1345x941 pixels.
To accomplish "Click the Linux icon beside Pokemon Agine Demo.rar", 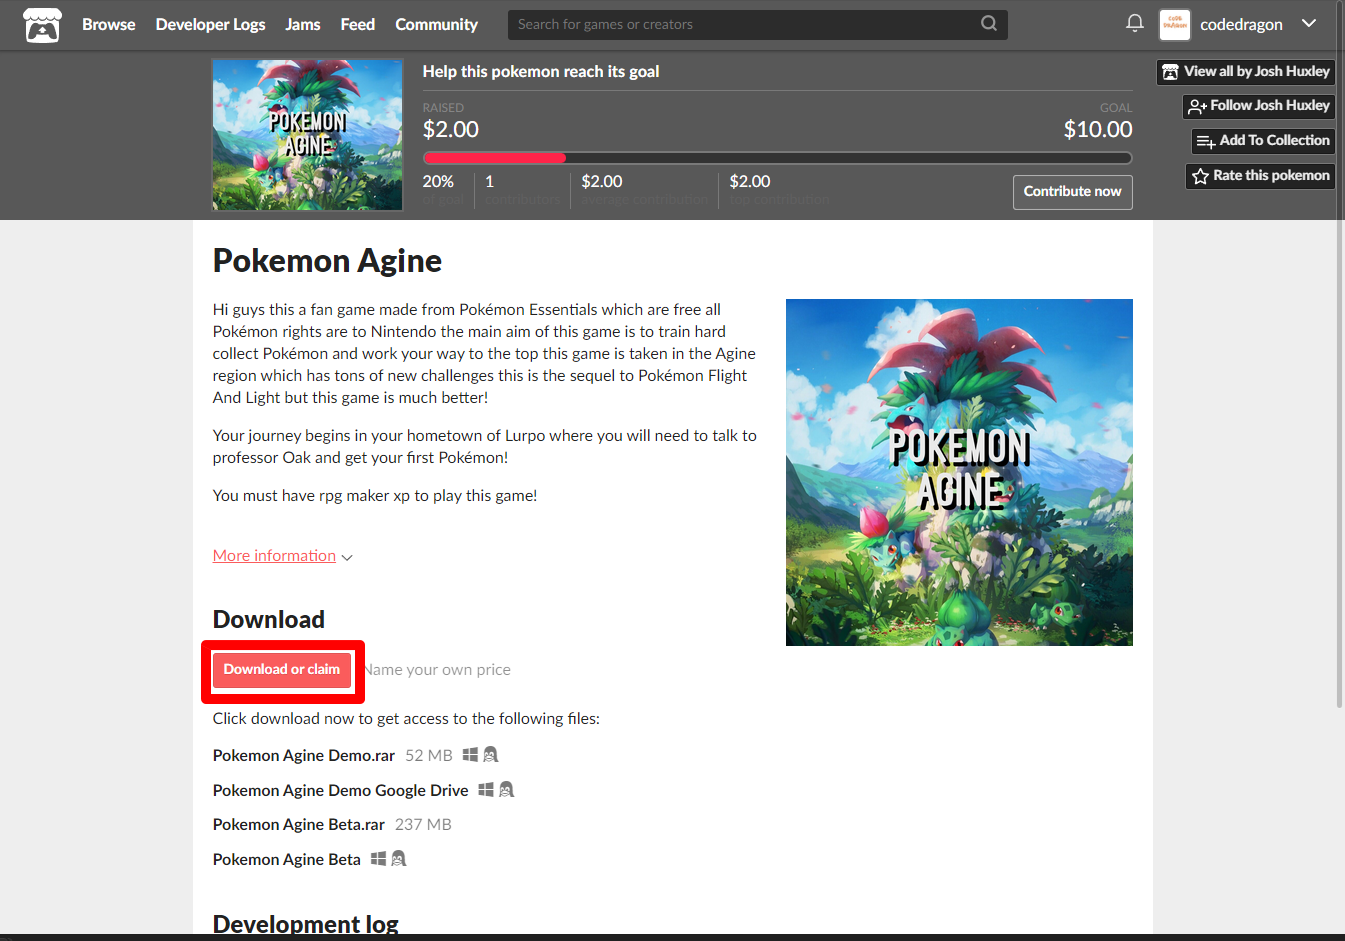I will point(491,755).
